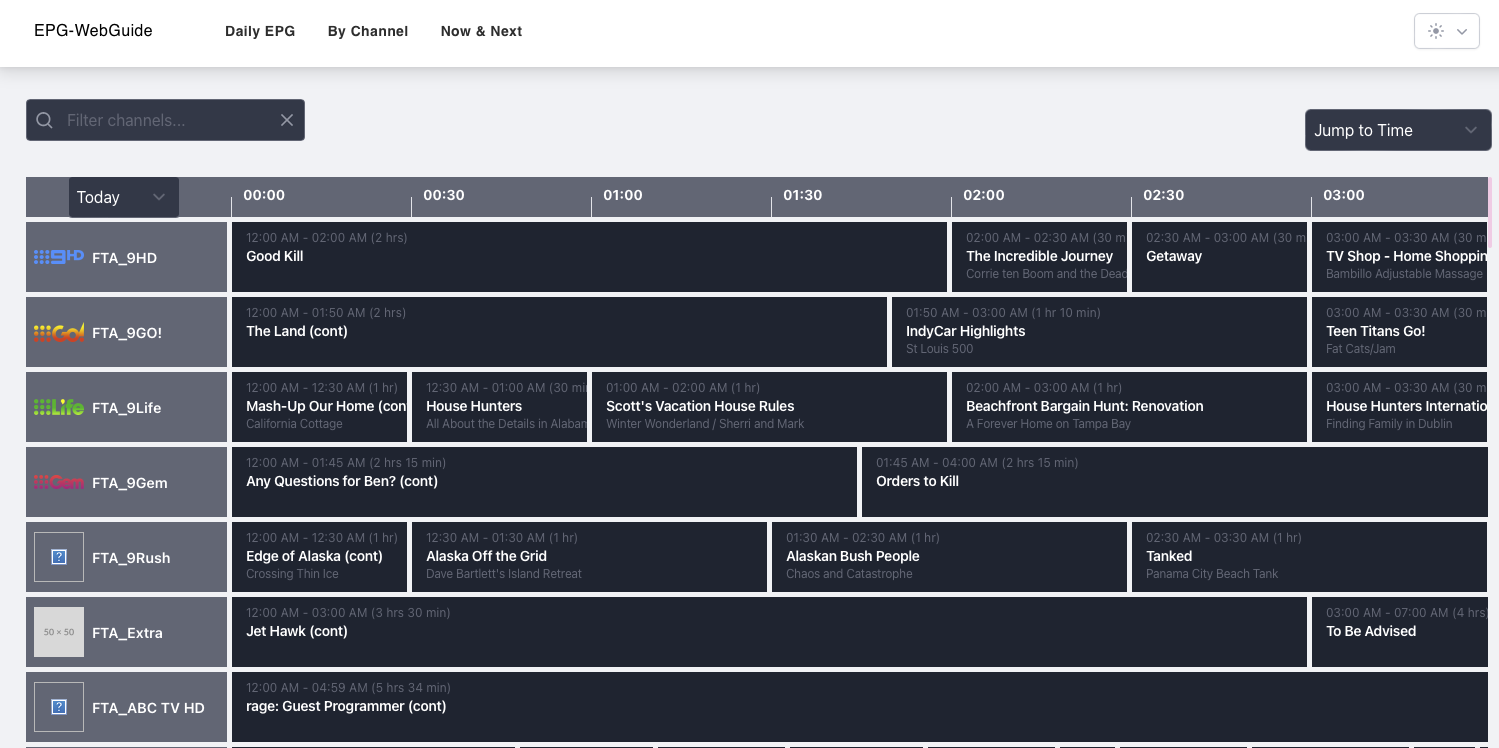Switch to By Channel view

click(368, 31)
